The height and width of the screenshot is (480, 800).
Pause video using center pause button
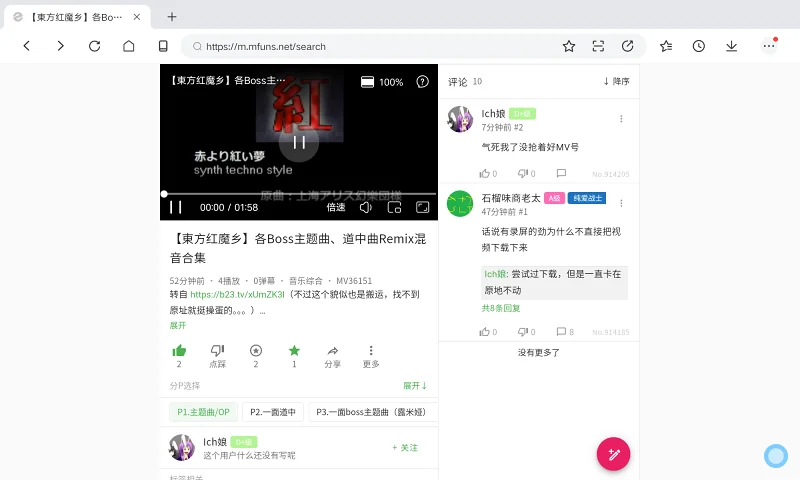299,142
